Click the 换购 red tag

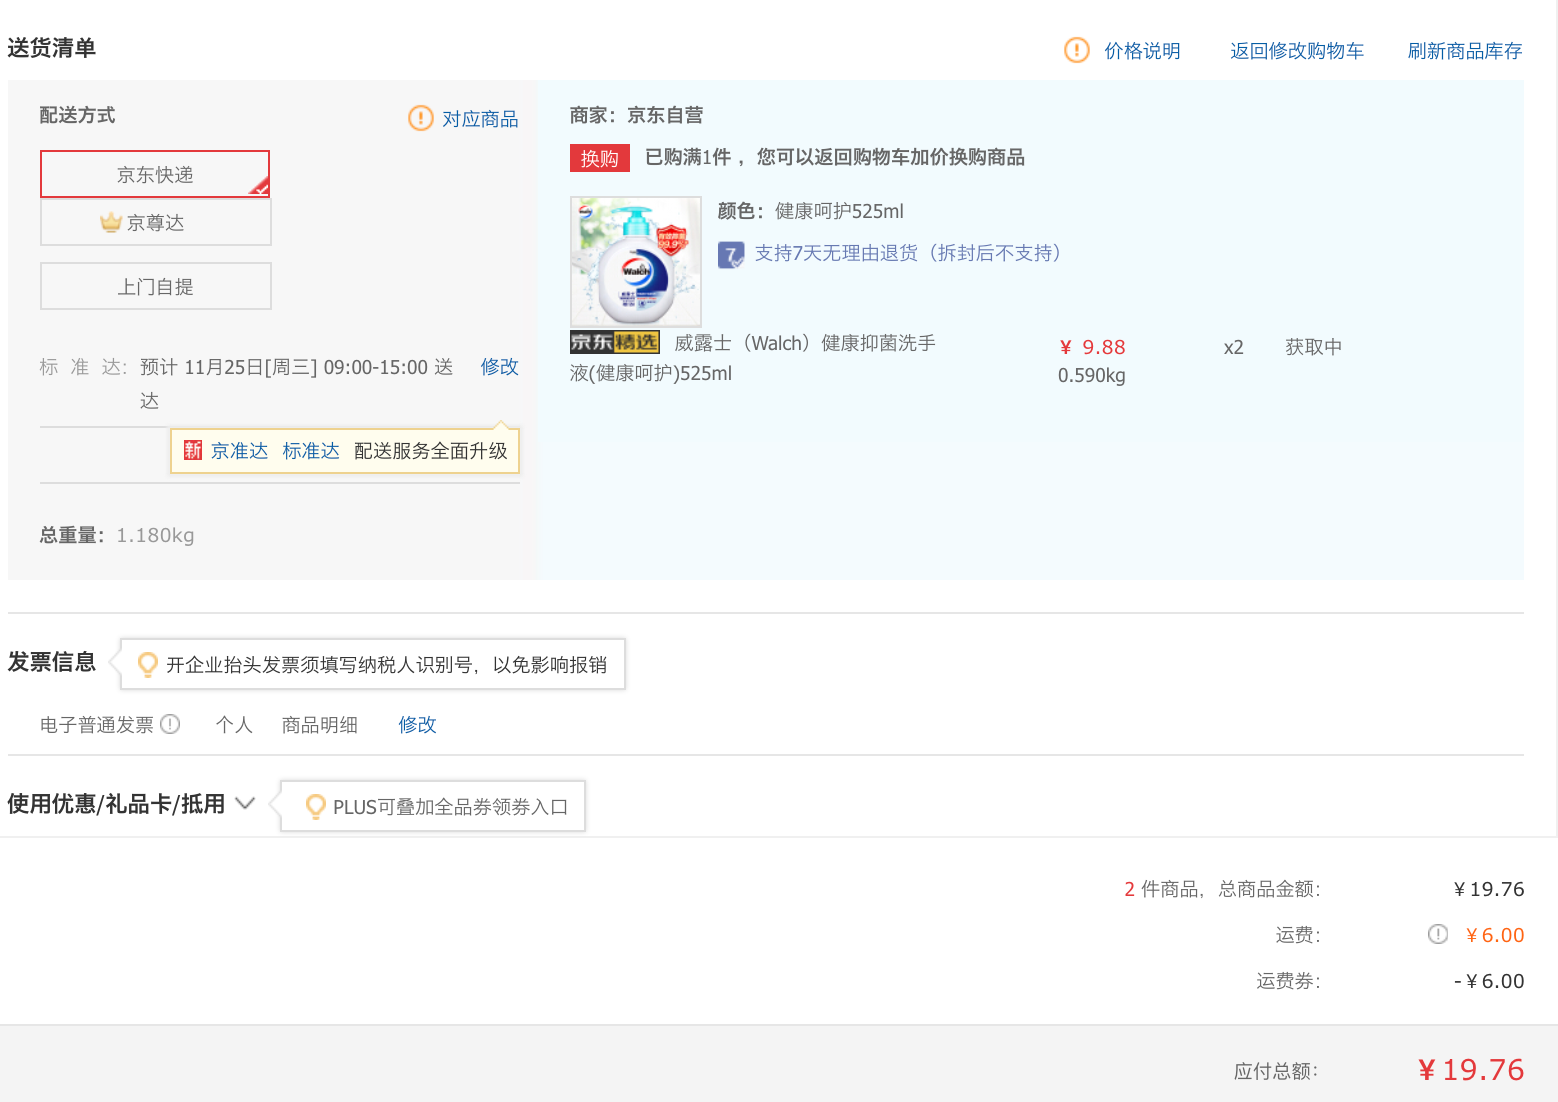click(599, 158)
